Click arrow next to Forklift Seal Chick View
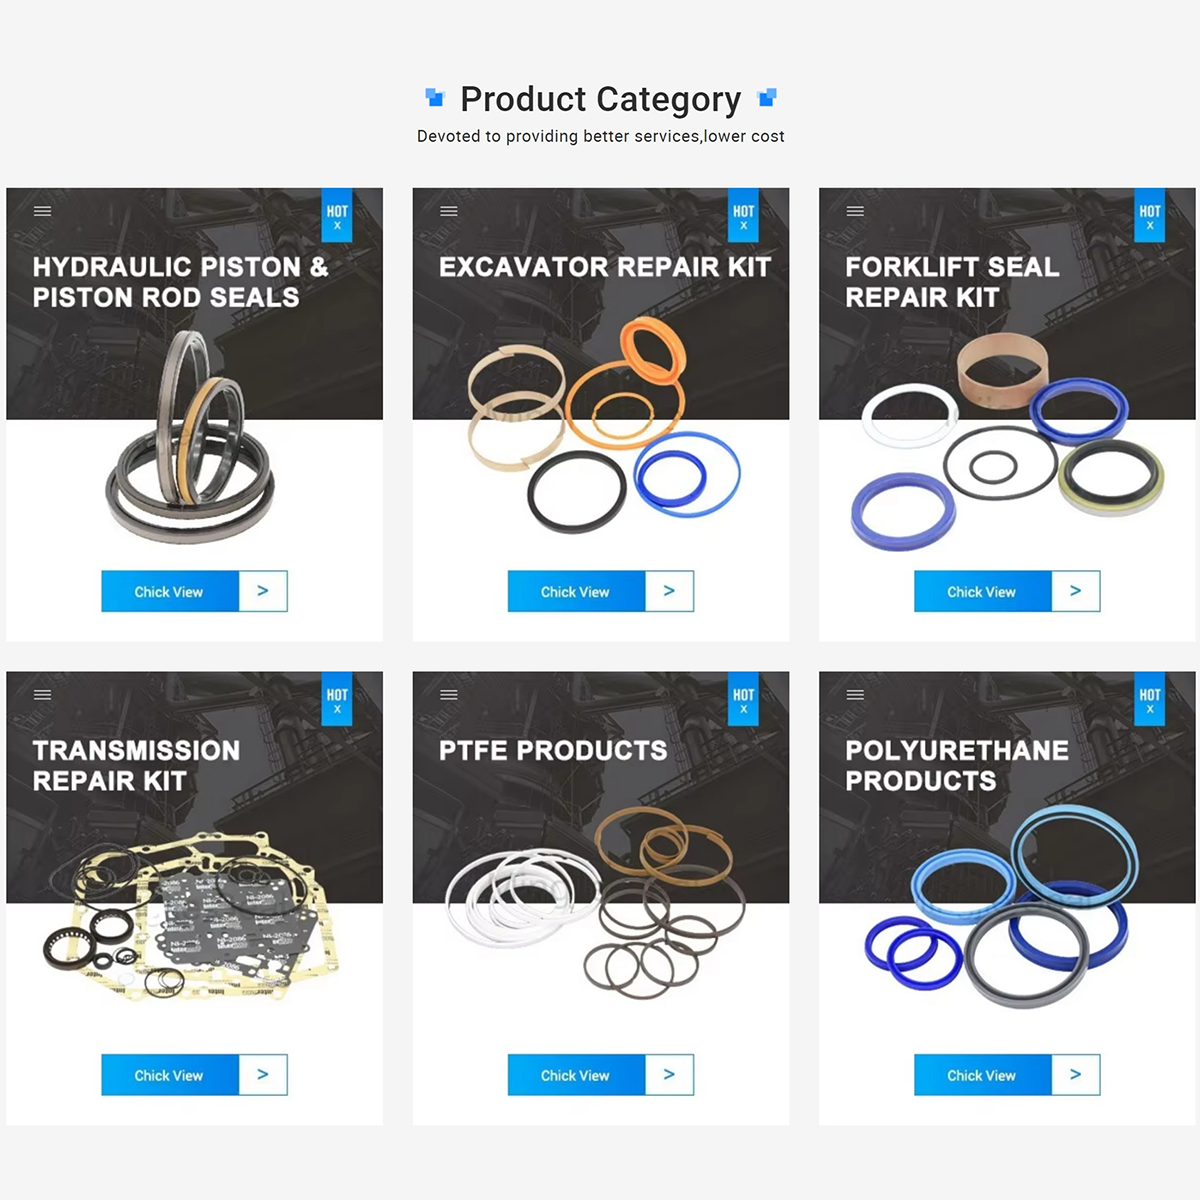The width and height of the screenshot is (1200, 1200). (x=1076, y=591)
